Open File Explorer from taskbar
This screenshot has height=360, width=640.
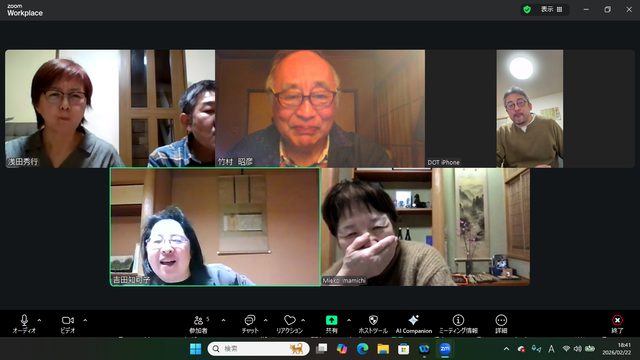(383, 349)
